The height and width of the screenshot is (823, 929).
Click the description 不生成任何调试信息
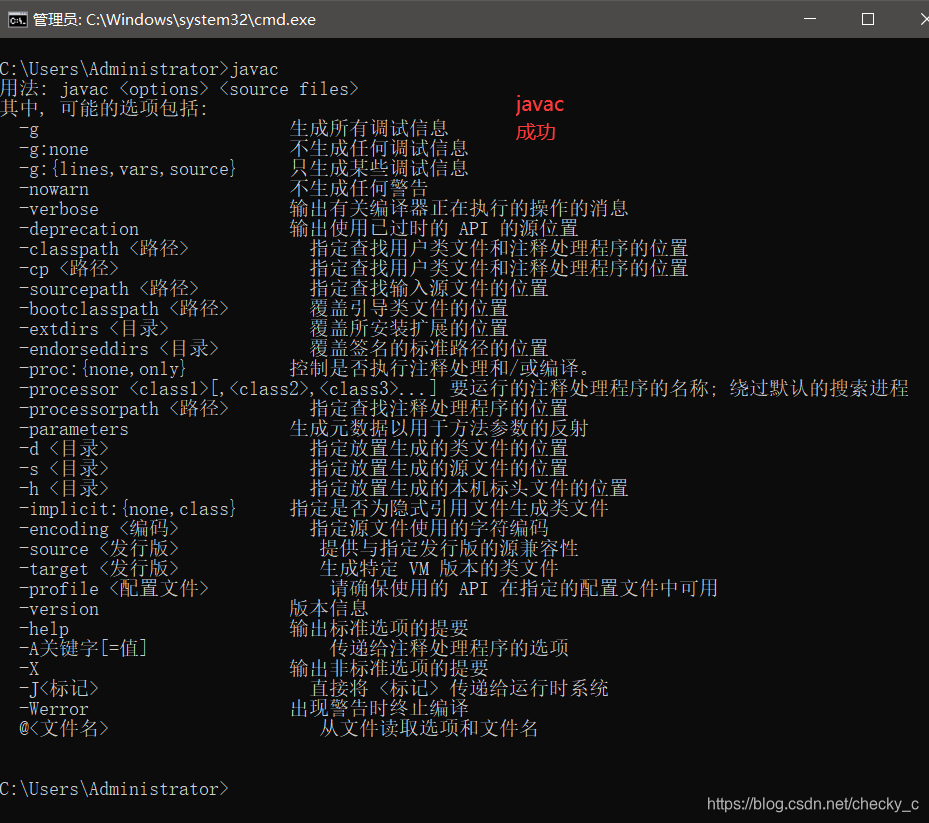click(x=379, y=149)
